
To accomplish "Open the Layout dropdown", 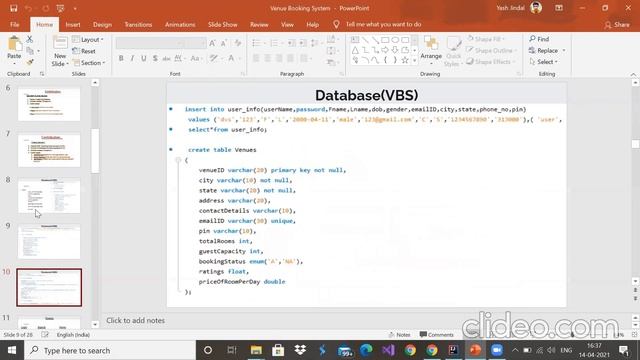I will [x=88, y=39].
